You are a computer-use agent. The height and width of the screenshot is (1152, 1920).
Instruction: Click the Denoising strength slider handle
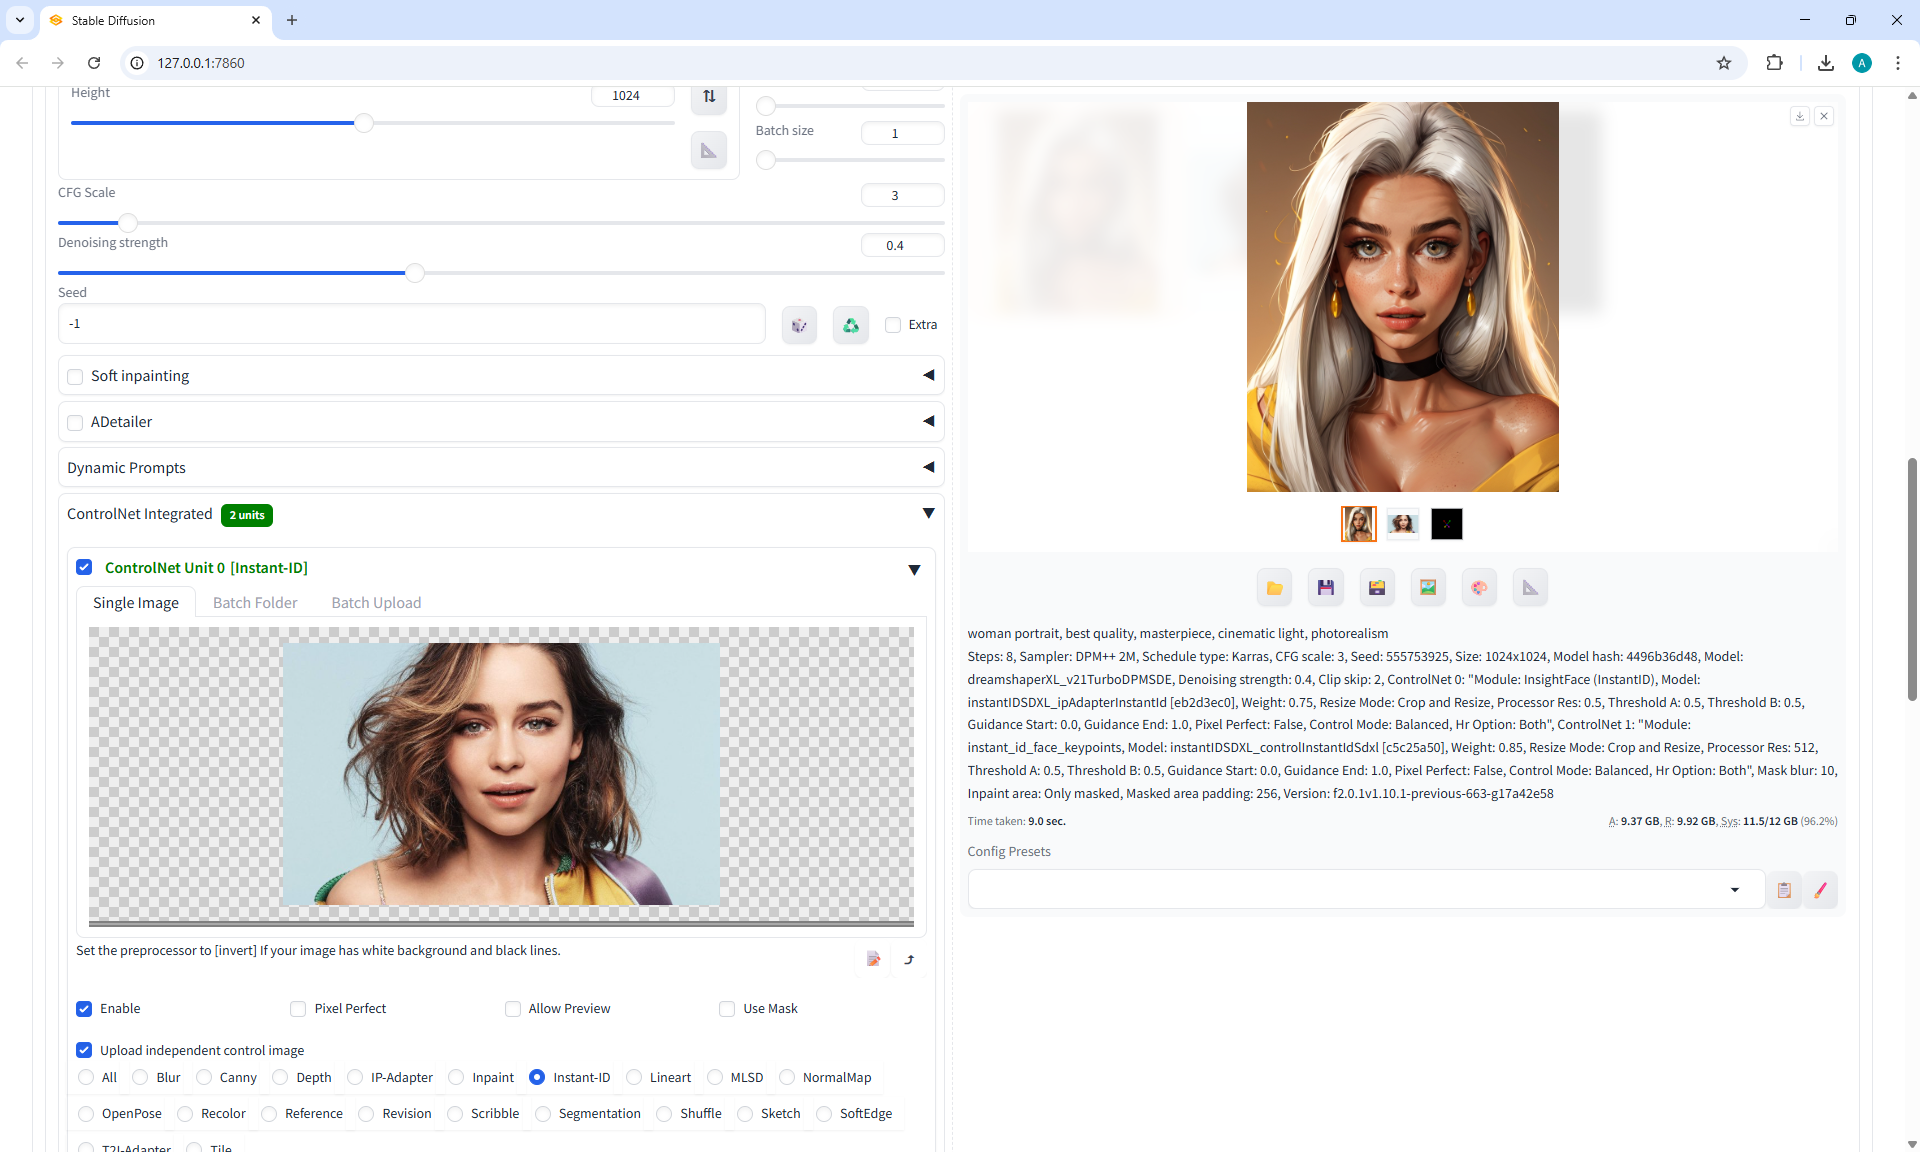tap(415, 273)
